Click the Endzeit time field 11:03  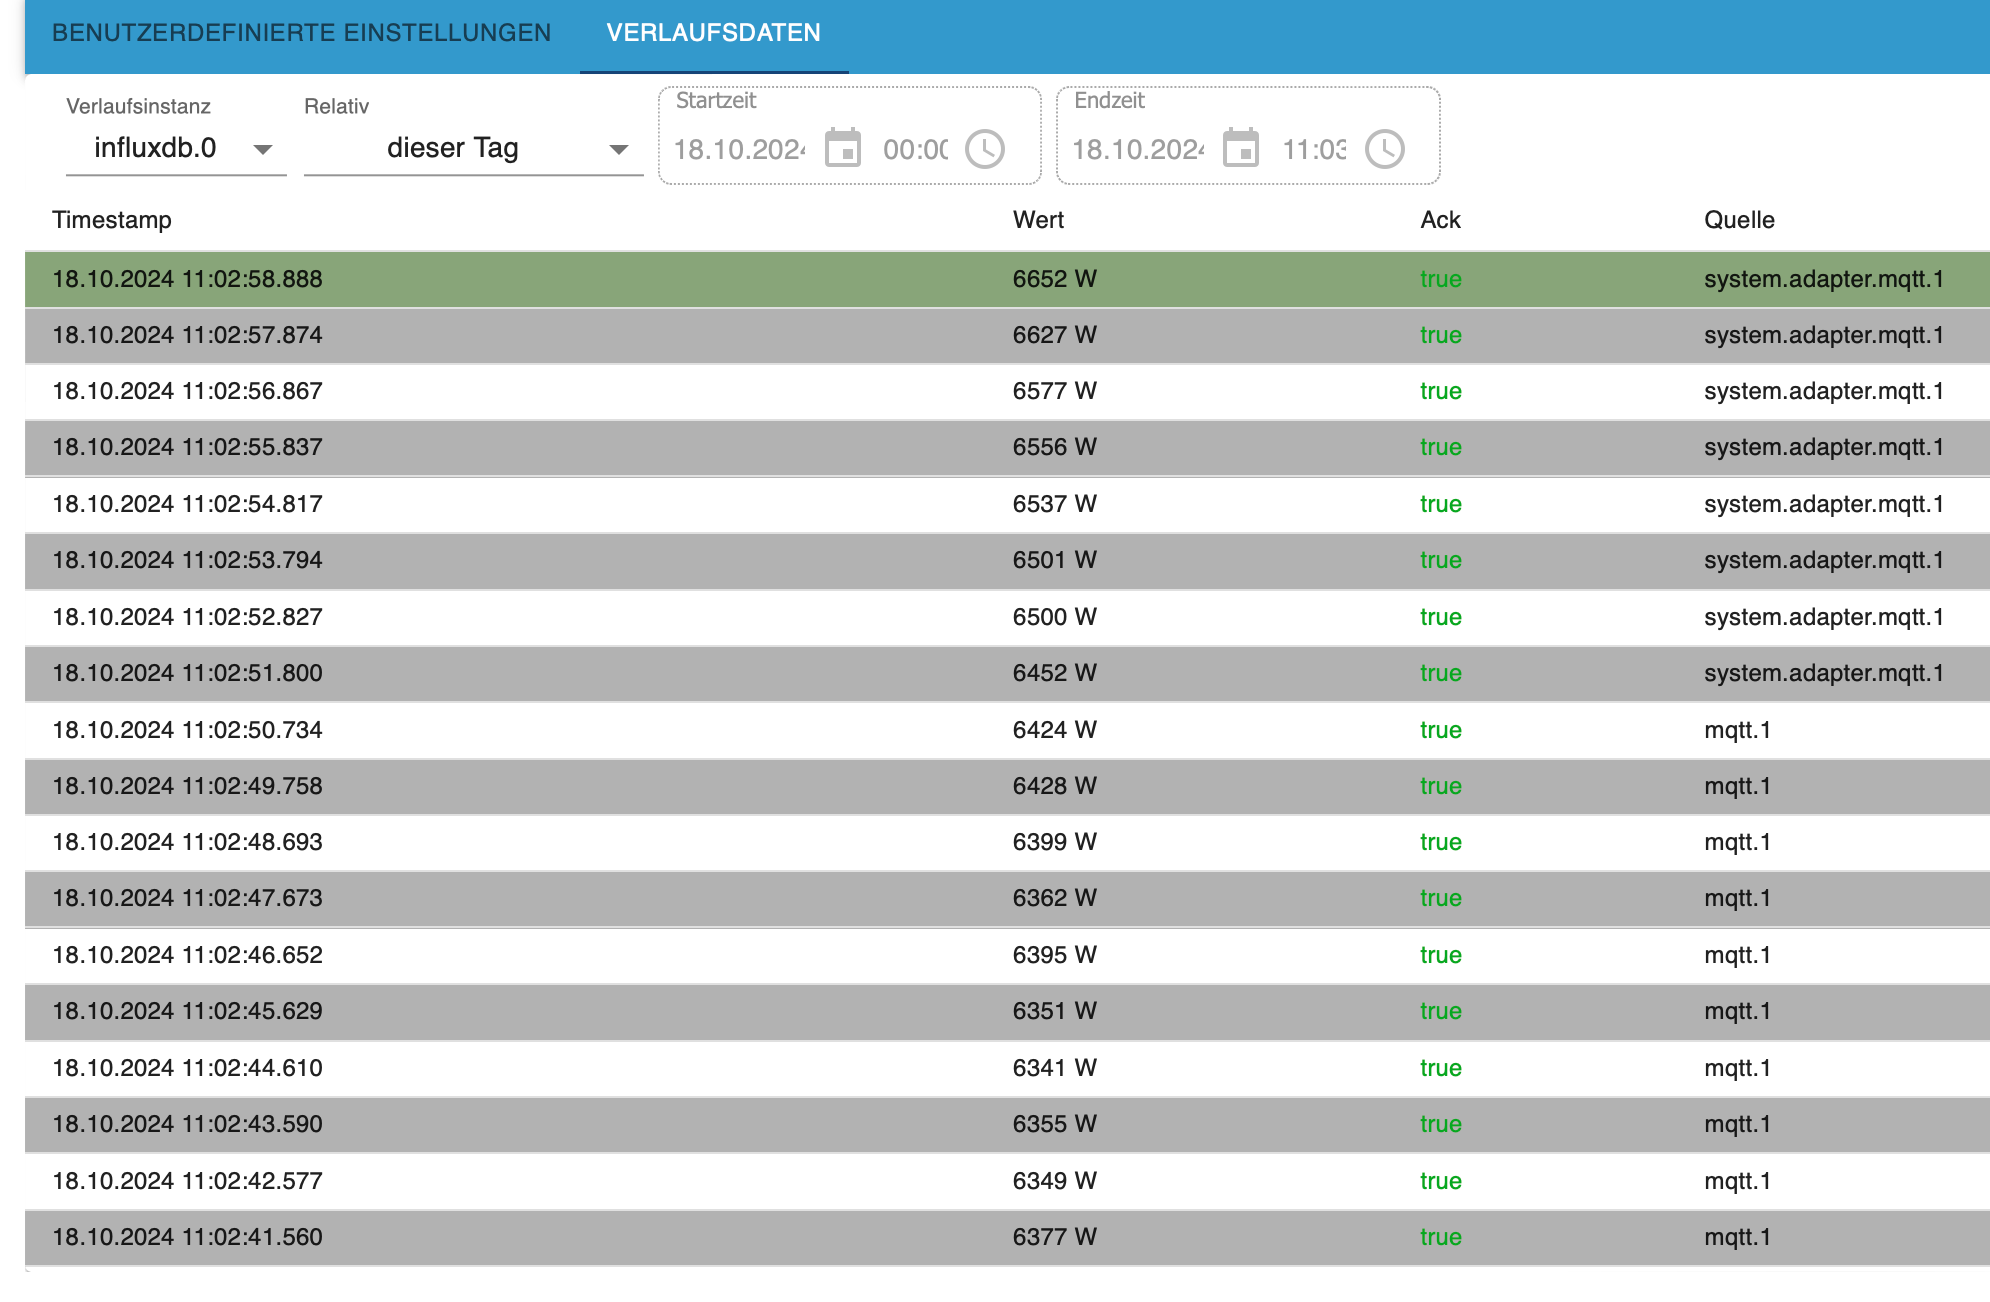(x=1314, y=149)
